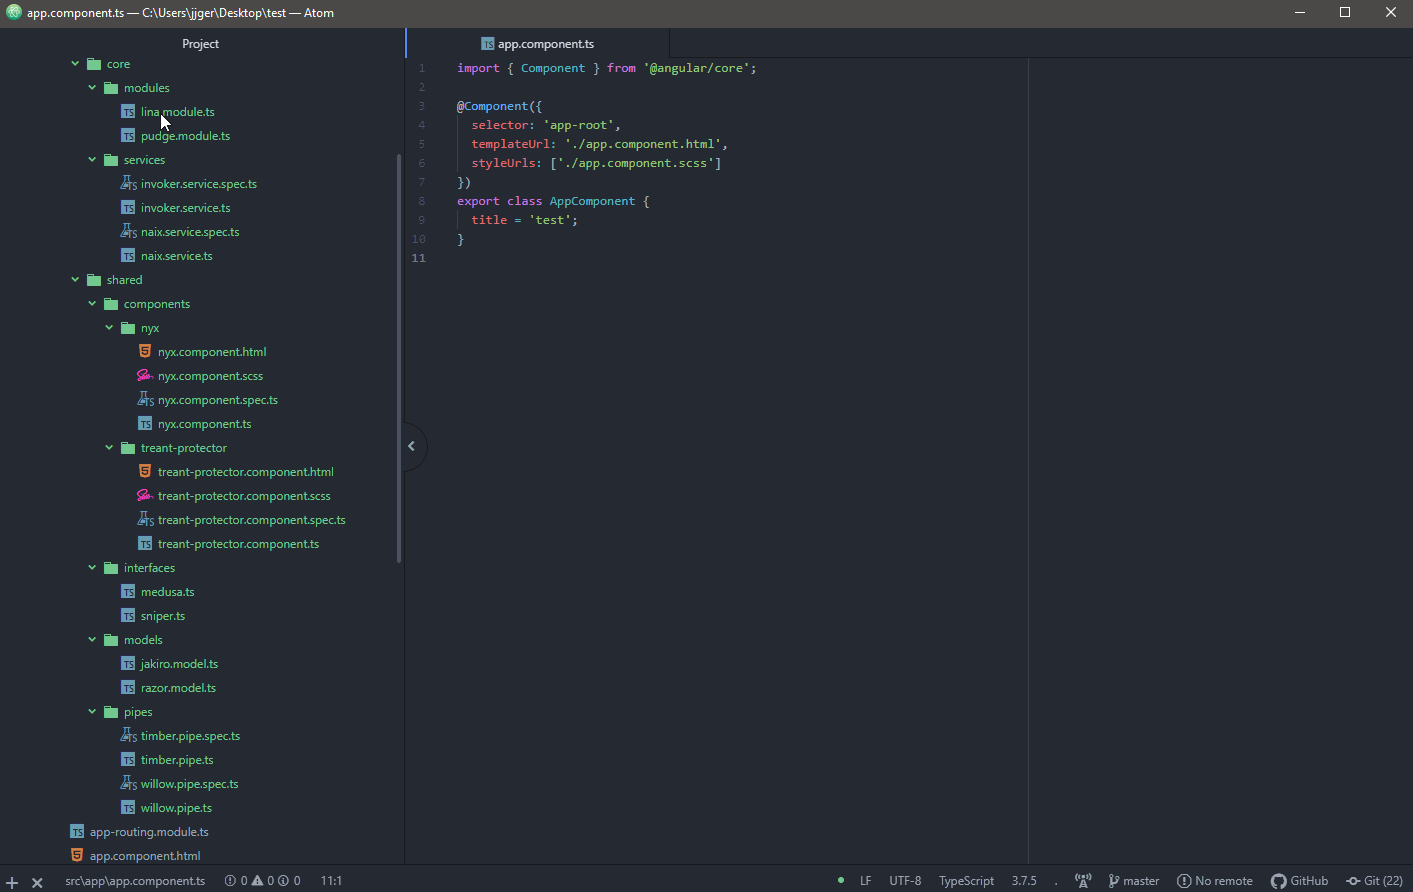This screenshot has width=1413, height=892.
Task: Collapse the core folder
Action: (x=75, y=64)
